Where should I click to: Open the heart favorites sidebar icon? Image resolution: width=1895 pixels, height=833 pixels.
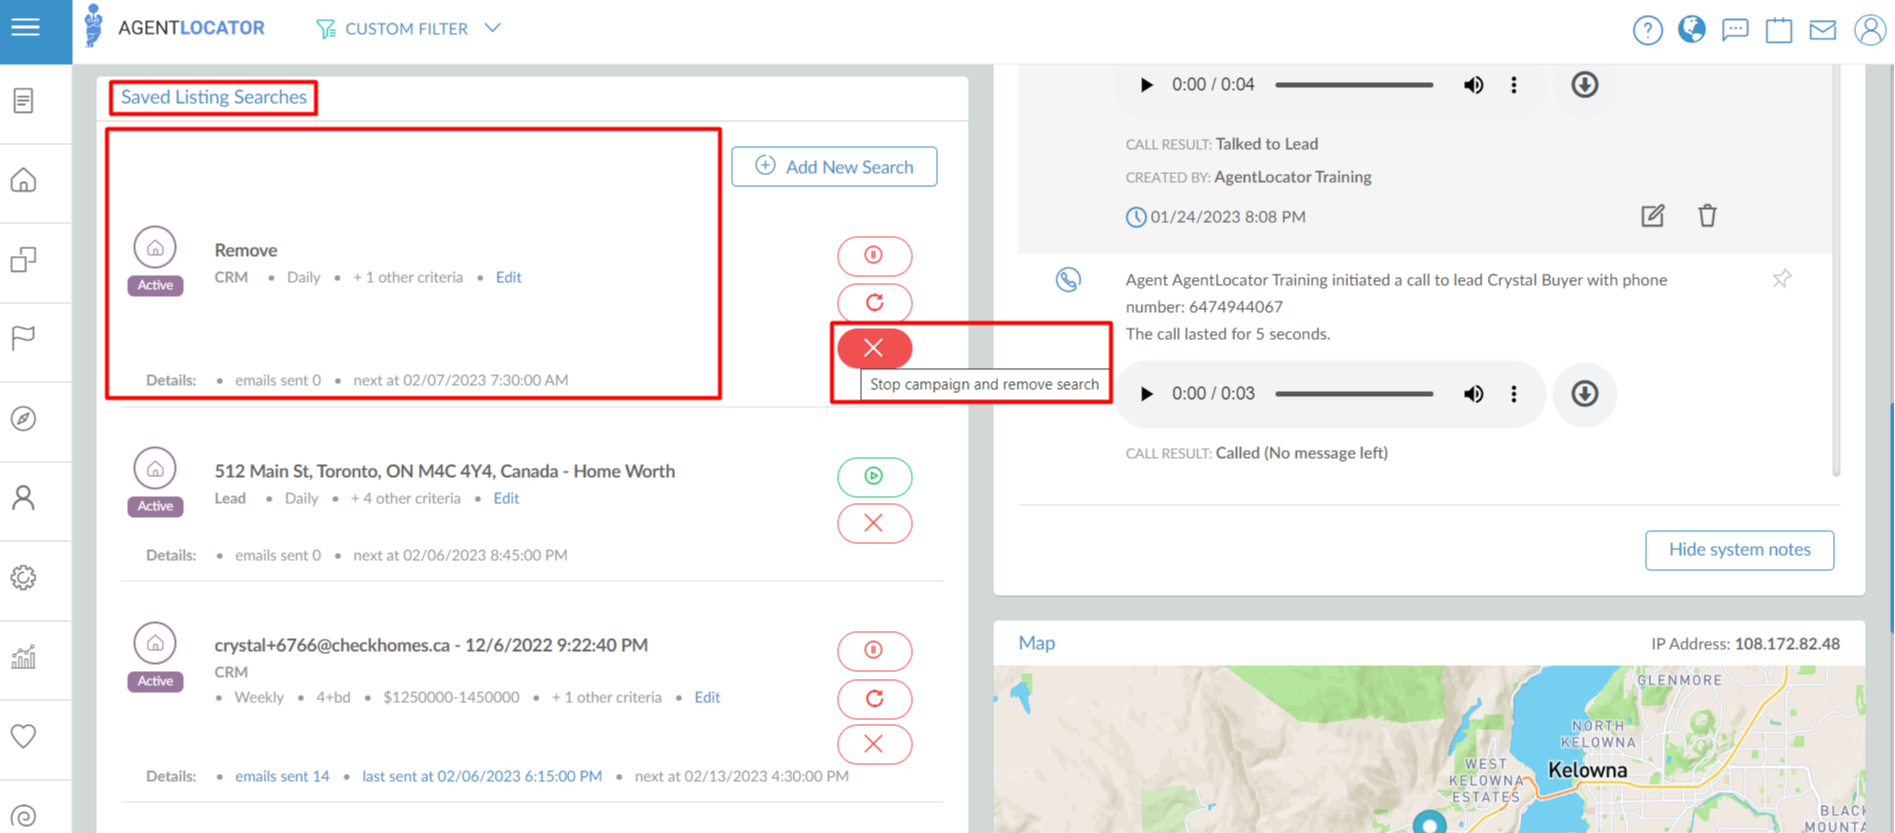point(24,736)
